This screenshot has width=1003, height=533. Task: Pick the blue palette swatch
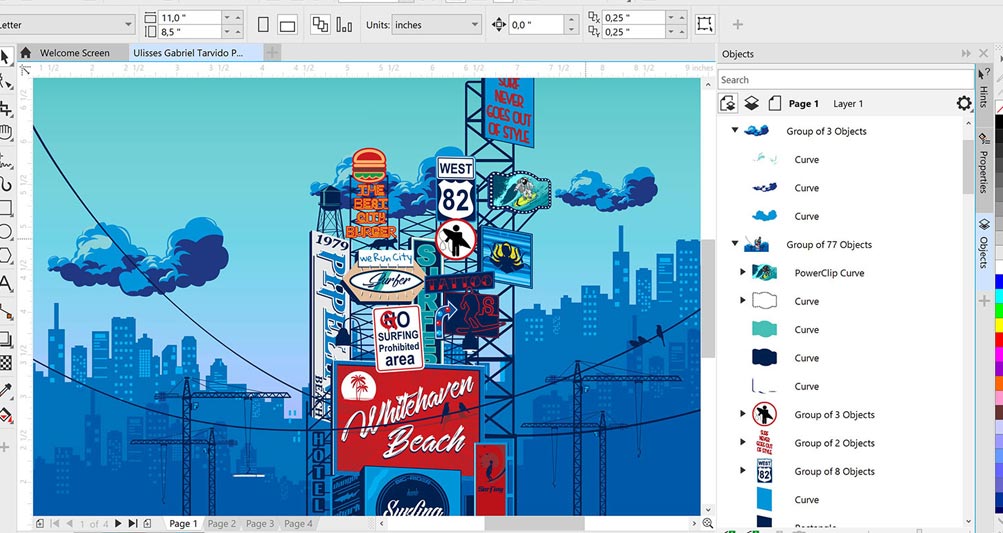click(999, 281)
